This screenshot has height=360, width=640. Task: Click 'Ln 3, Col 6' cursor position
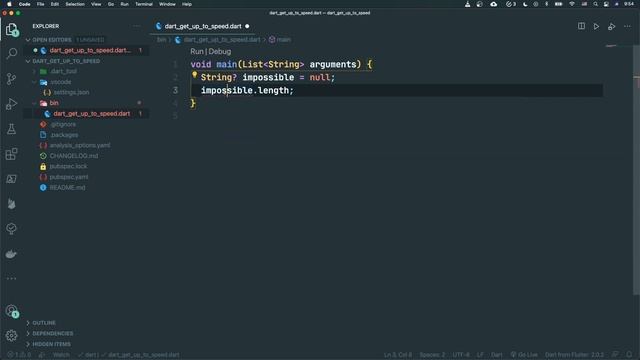pos(398,355)
